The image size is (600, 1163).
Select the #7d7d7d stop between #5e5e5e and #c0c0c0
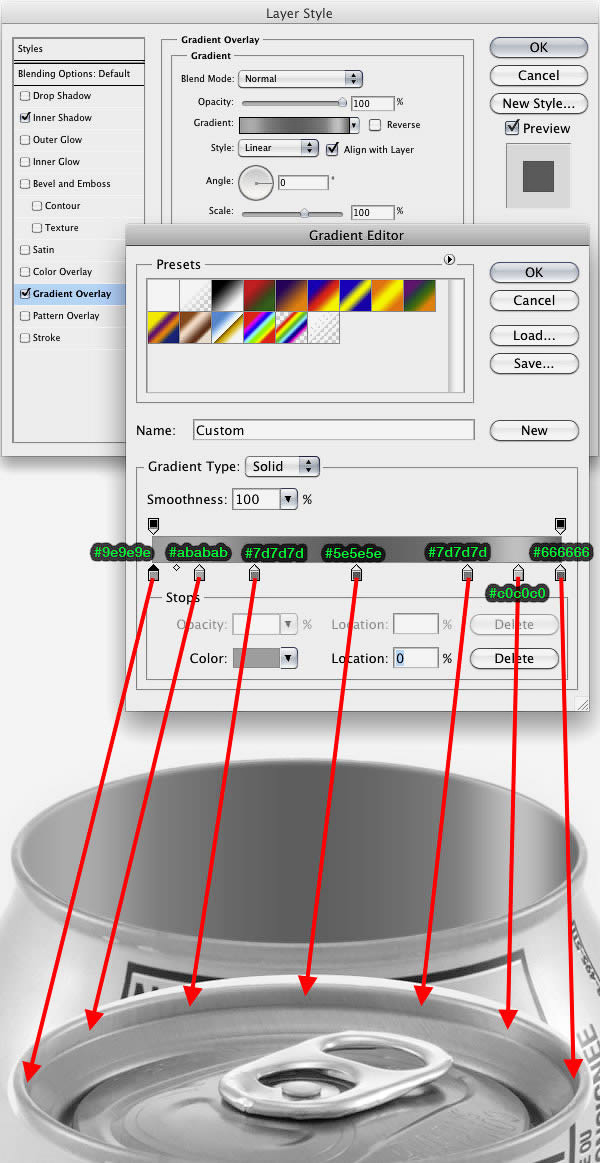click(x=467, y=573)
